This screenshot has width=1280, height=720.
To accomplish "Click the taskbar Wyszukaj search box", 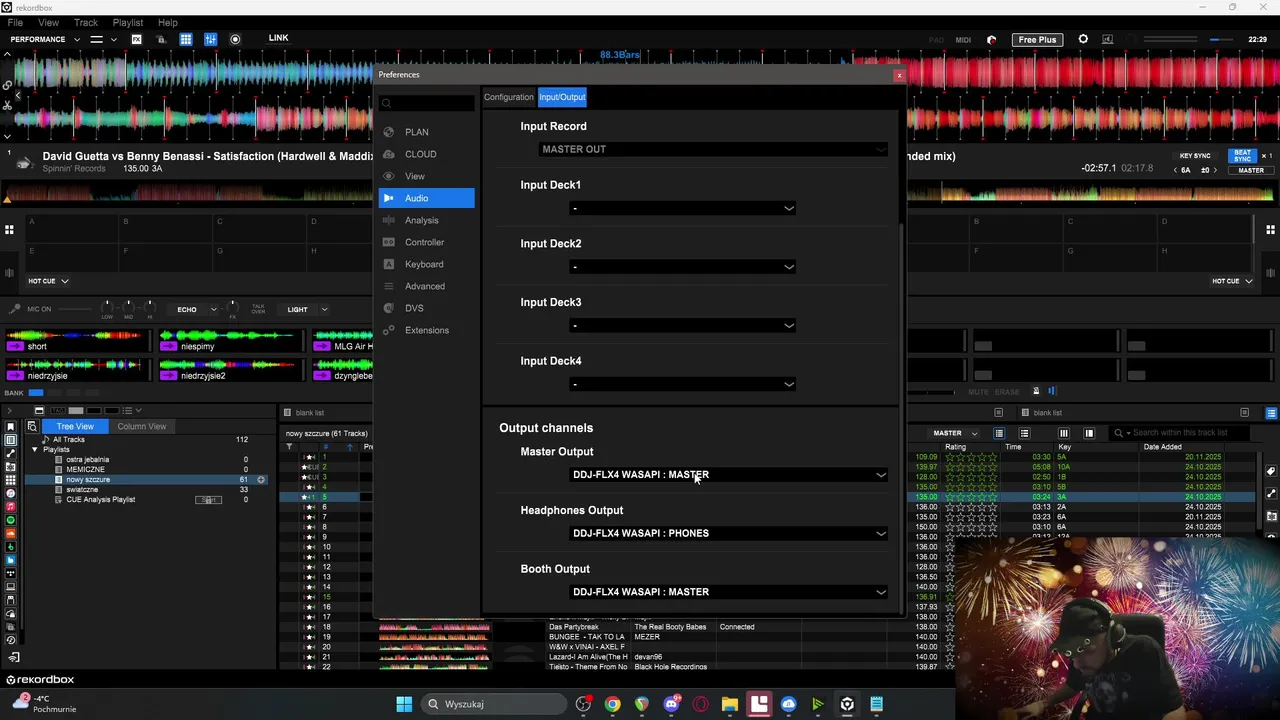I will point(492,704).
